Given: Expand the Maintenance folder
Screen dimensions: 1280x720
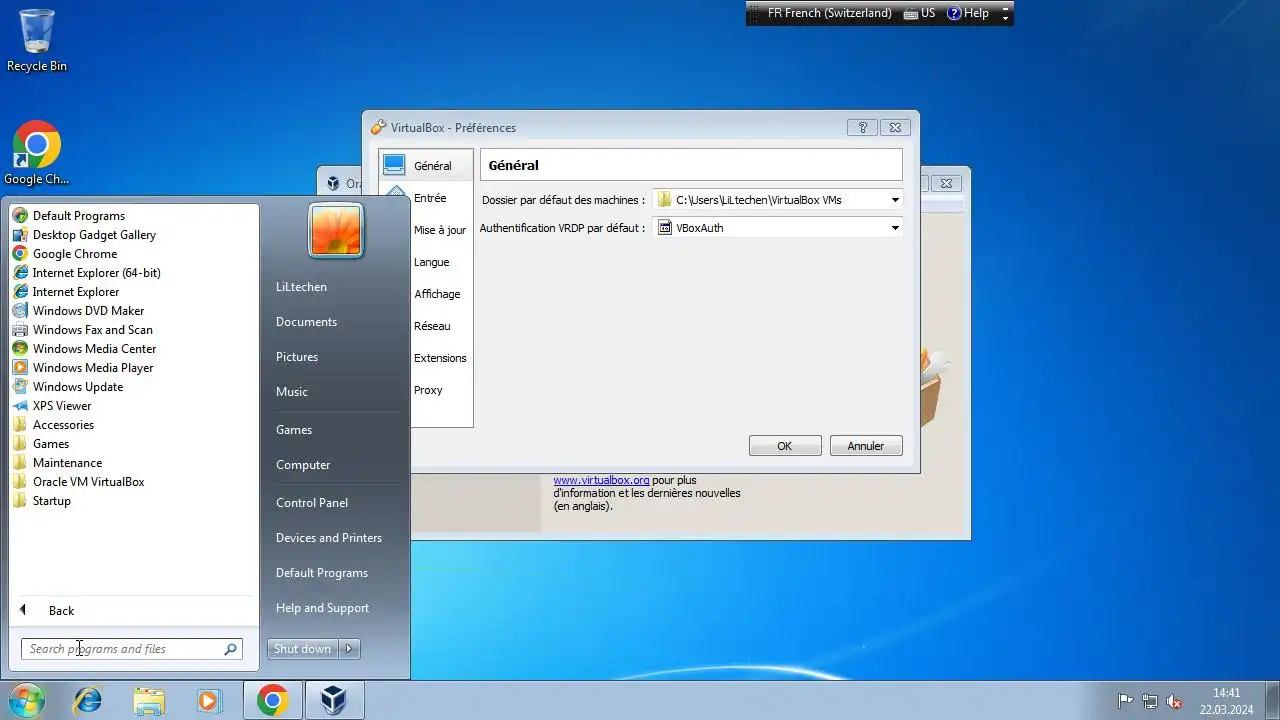Looking at the screenshot, I should tap(67, 463).
